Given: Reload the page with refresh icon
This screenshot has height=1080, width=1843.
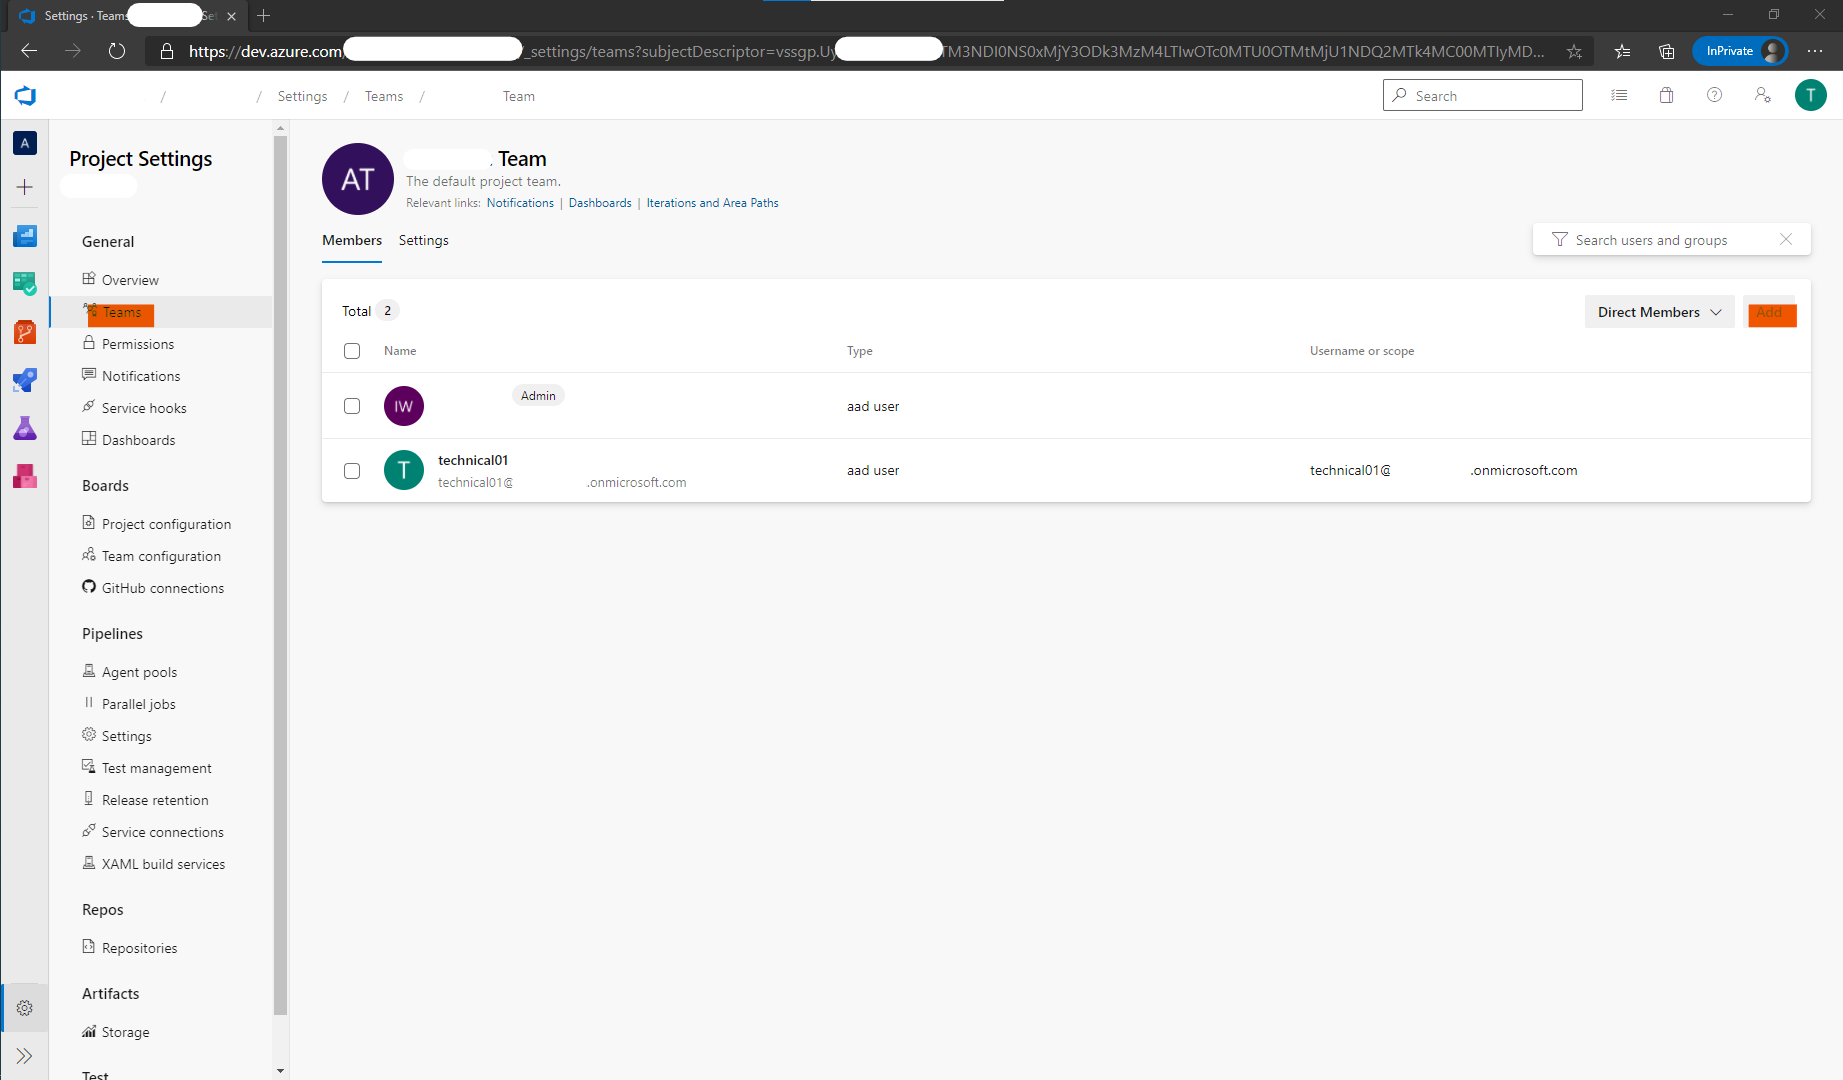Looking at the screenshot, I should pyautogui.click(x=117, y=51).
